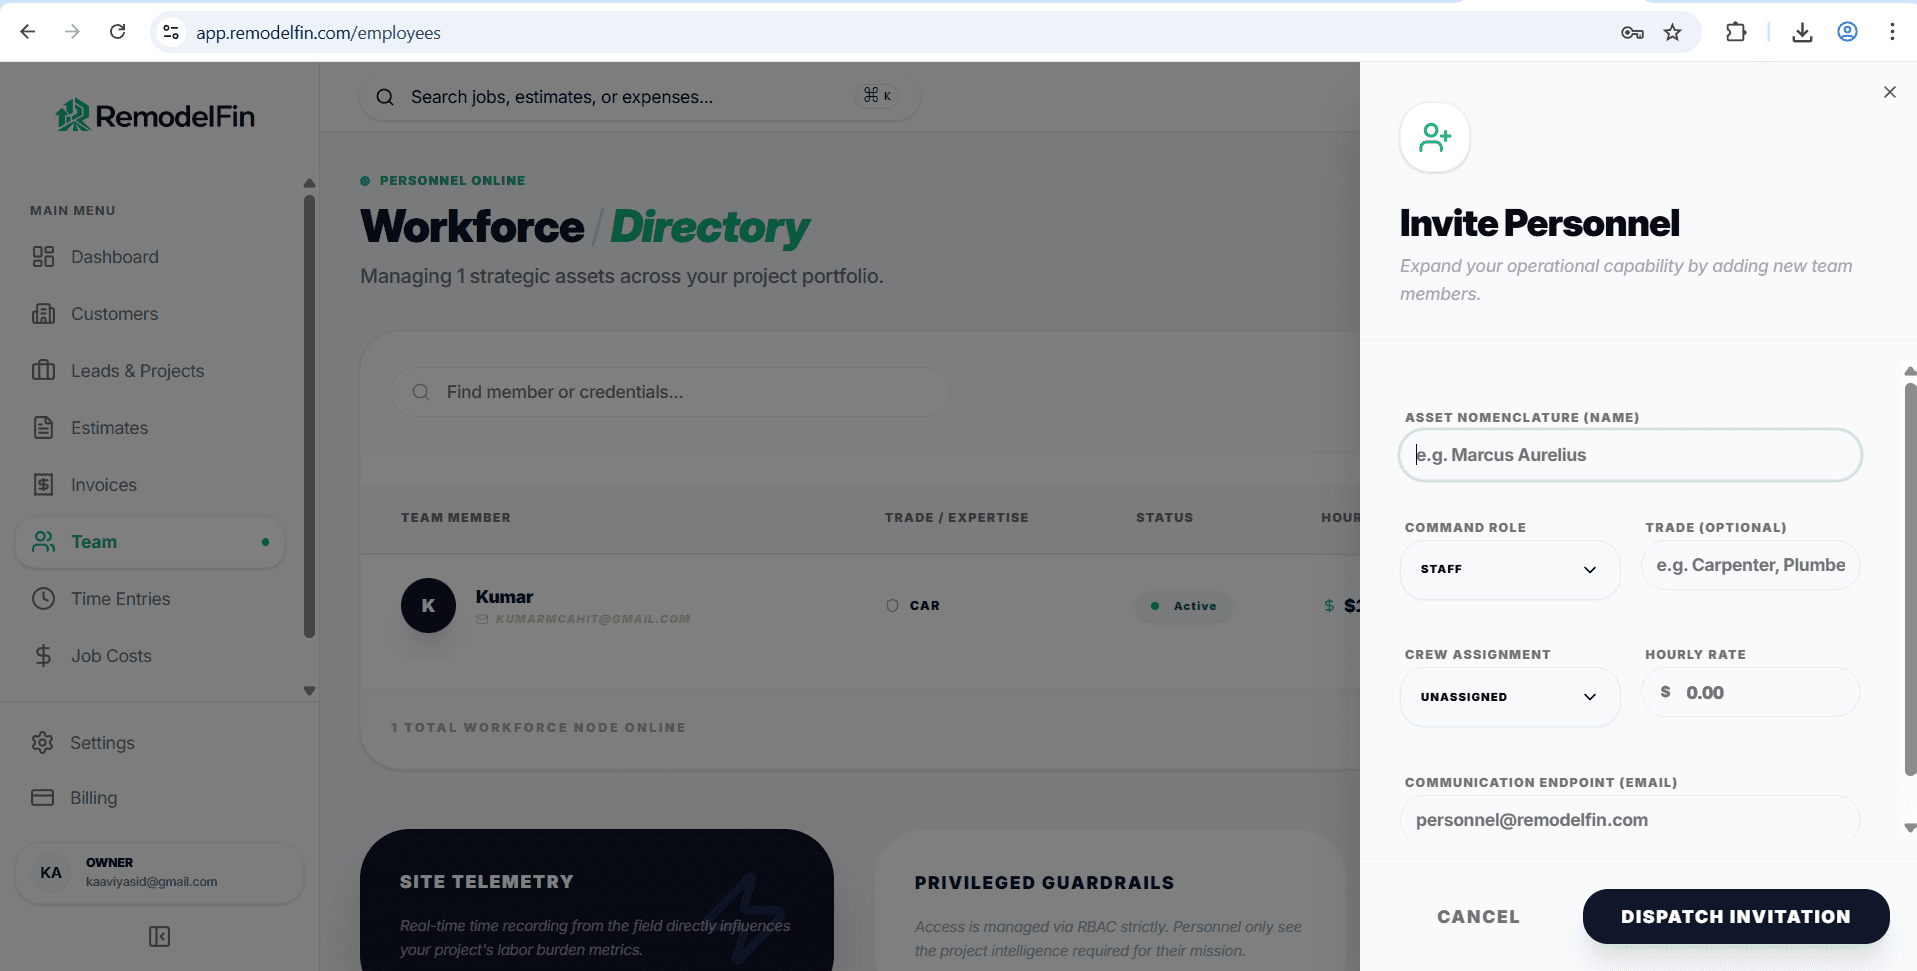Click the Trade optional field

[1751, 565]
